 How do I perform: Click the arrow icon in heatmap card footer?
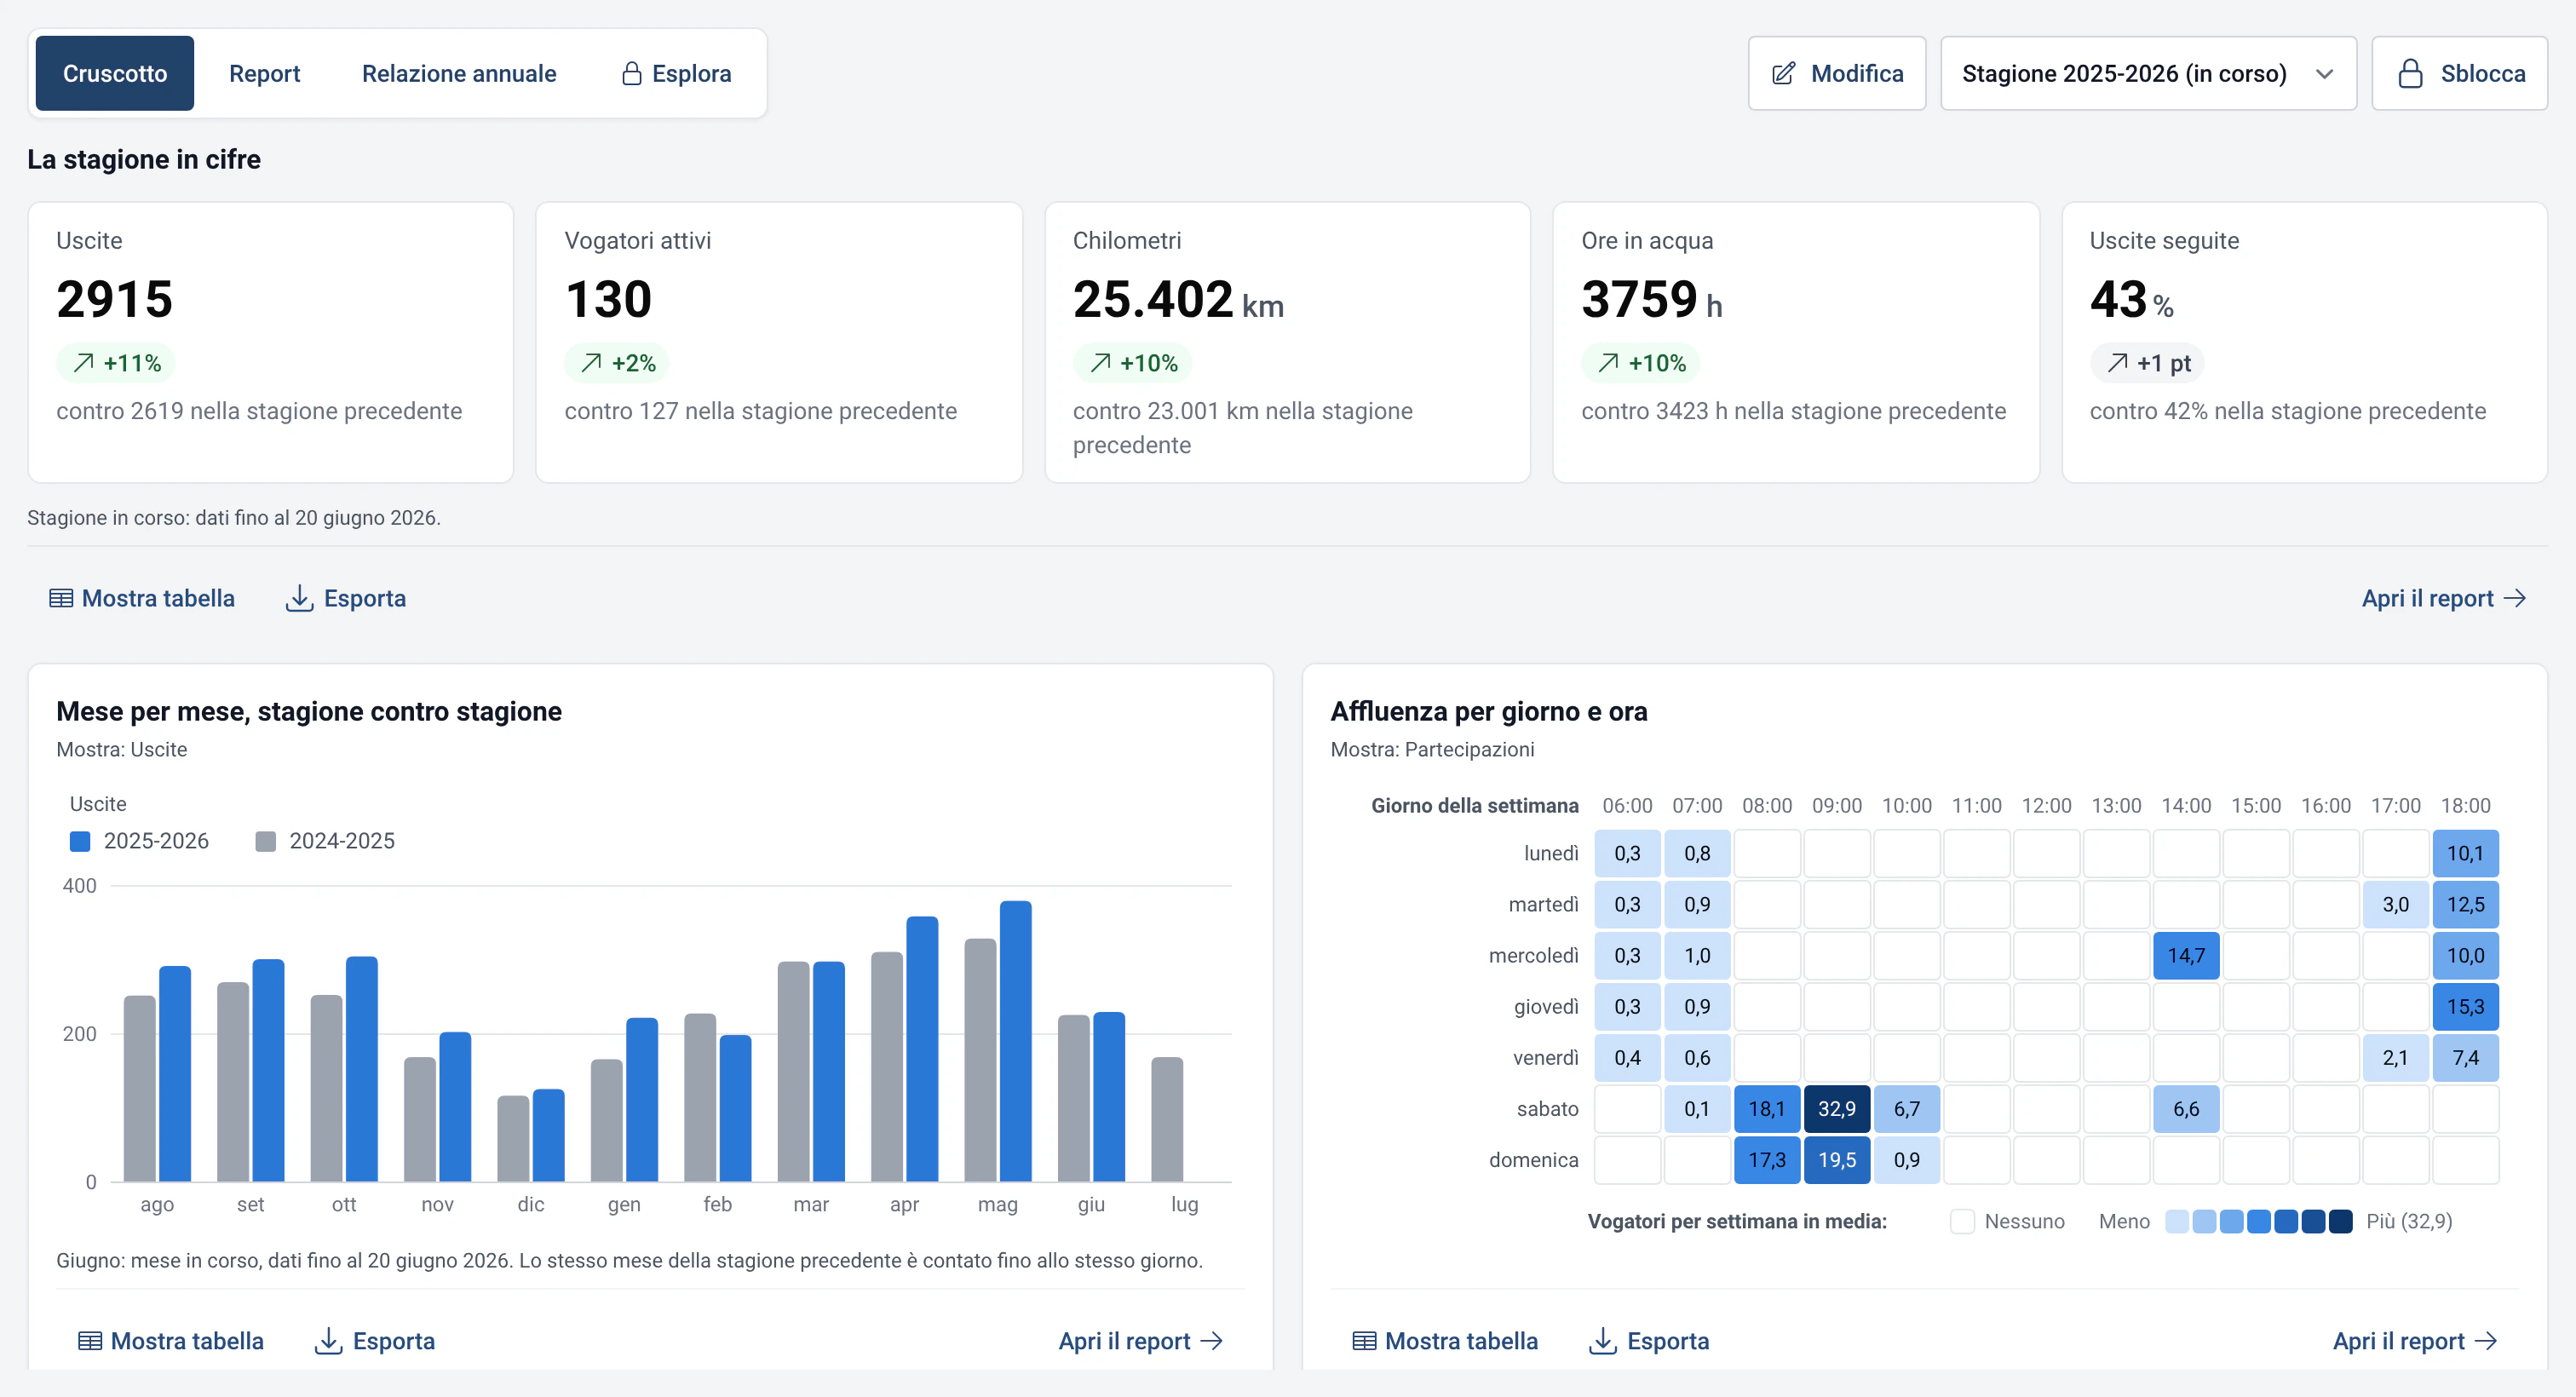(x=2486, y=1341)
